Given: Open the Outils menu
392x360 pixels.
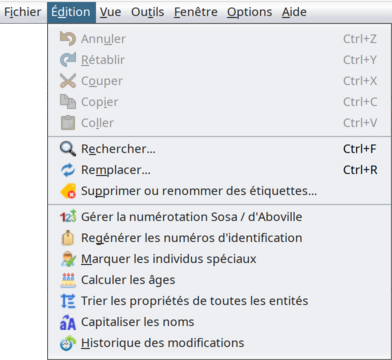Looking at the screenshot, I should click(148, 12).
